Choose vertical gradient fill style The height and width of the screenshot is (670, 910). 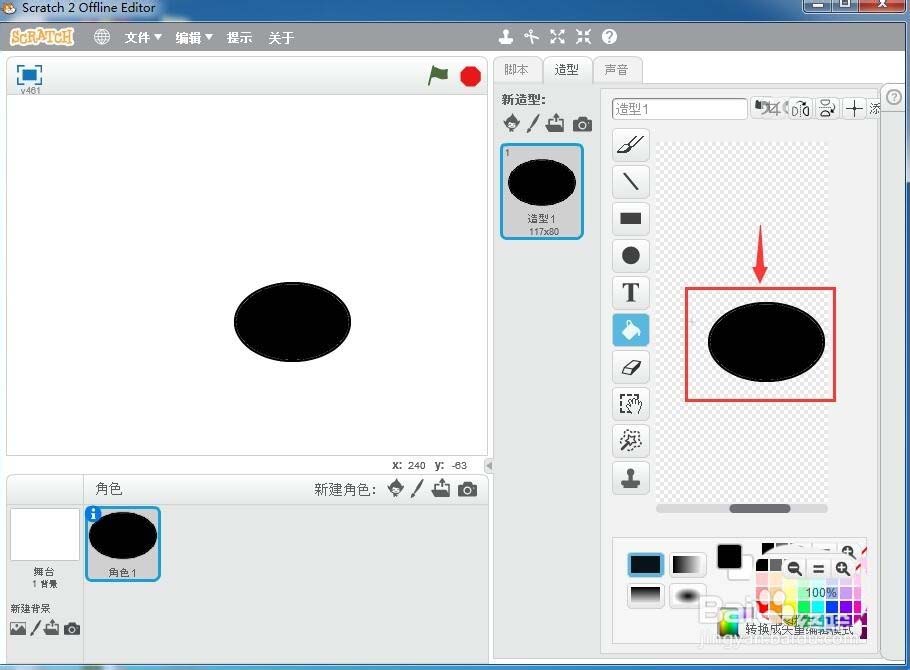(x=645, y=596)
